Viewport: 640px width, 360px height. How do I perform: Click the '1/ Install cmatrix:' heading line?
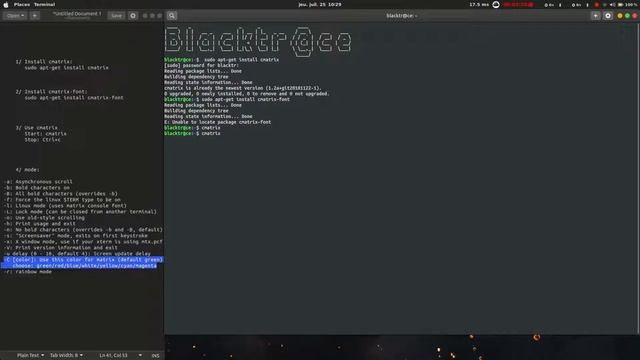(44, 62)
